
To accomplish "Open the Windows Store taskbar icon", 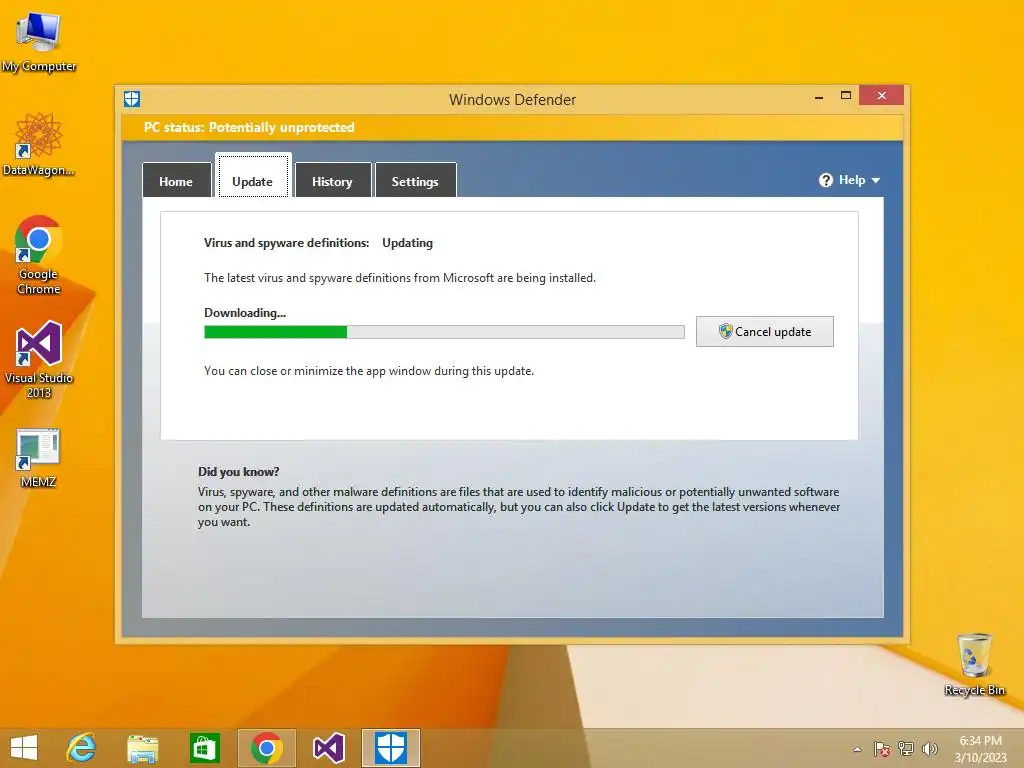I will 204,748.
